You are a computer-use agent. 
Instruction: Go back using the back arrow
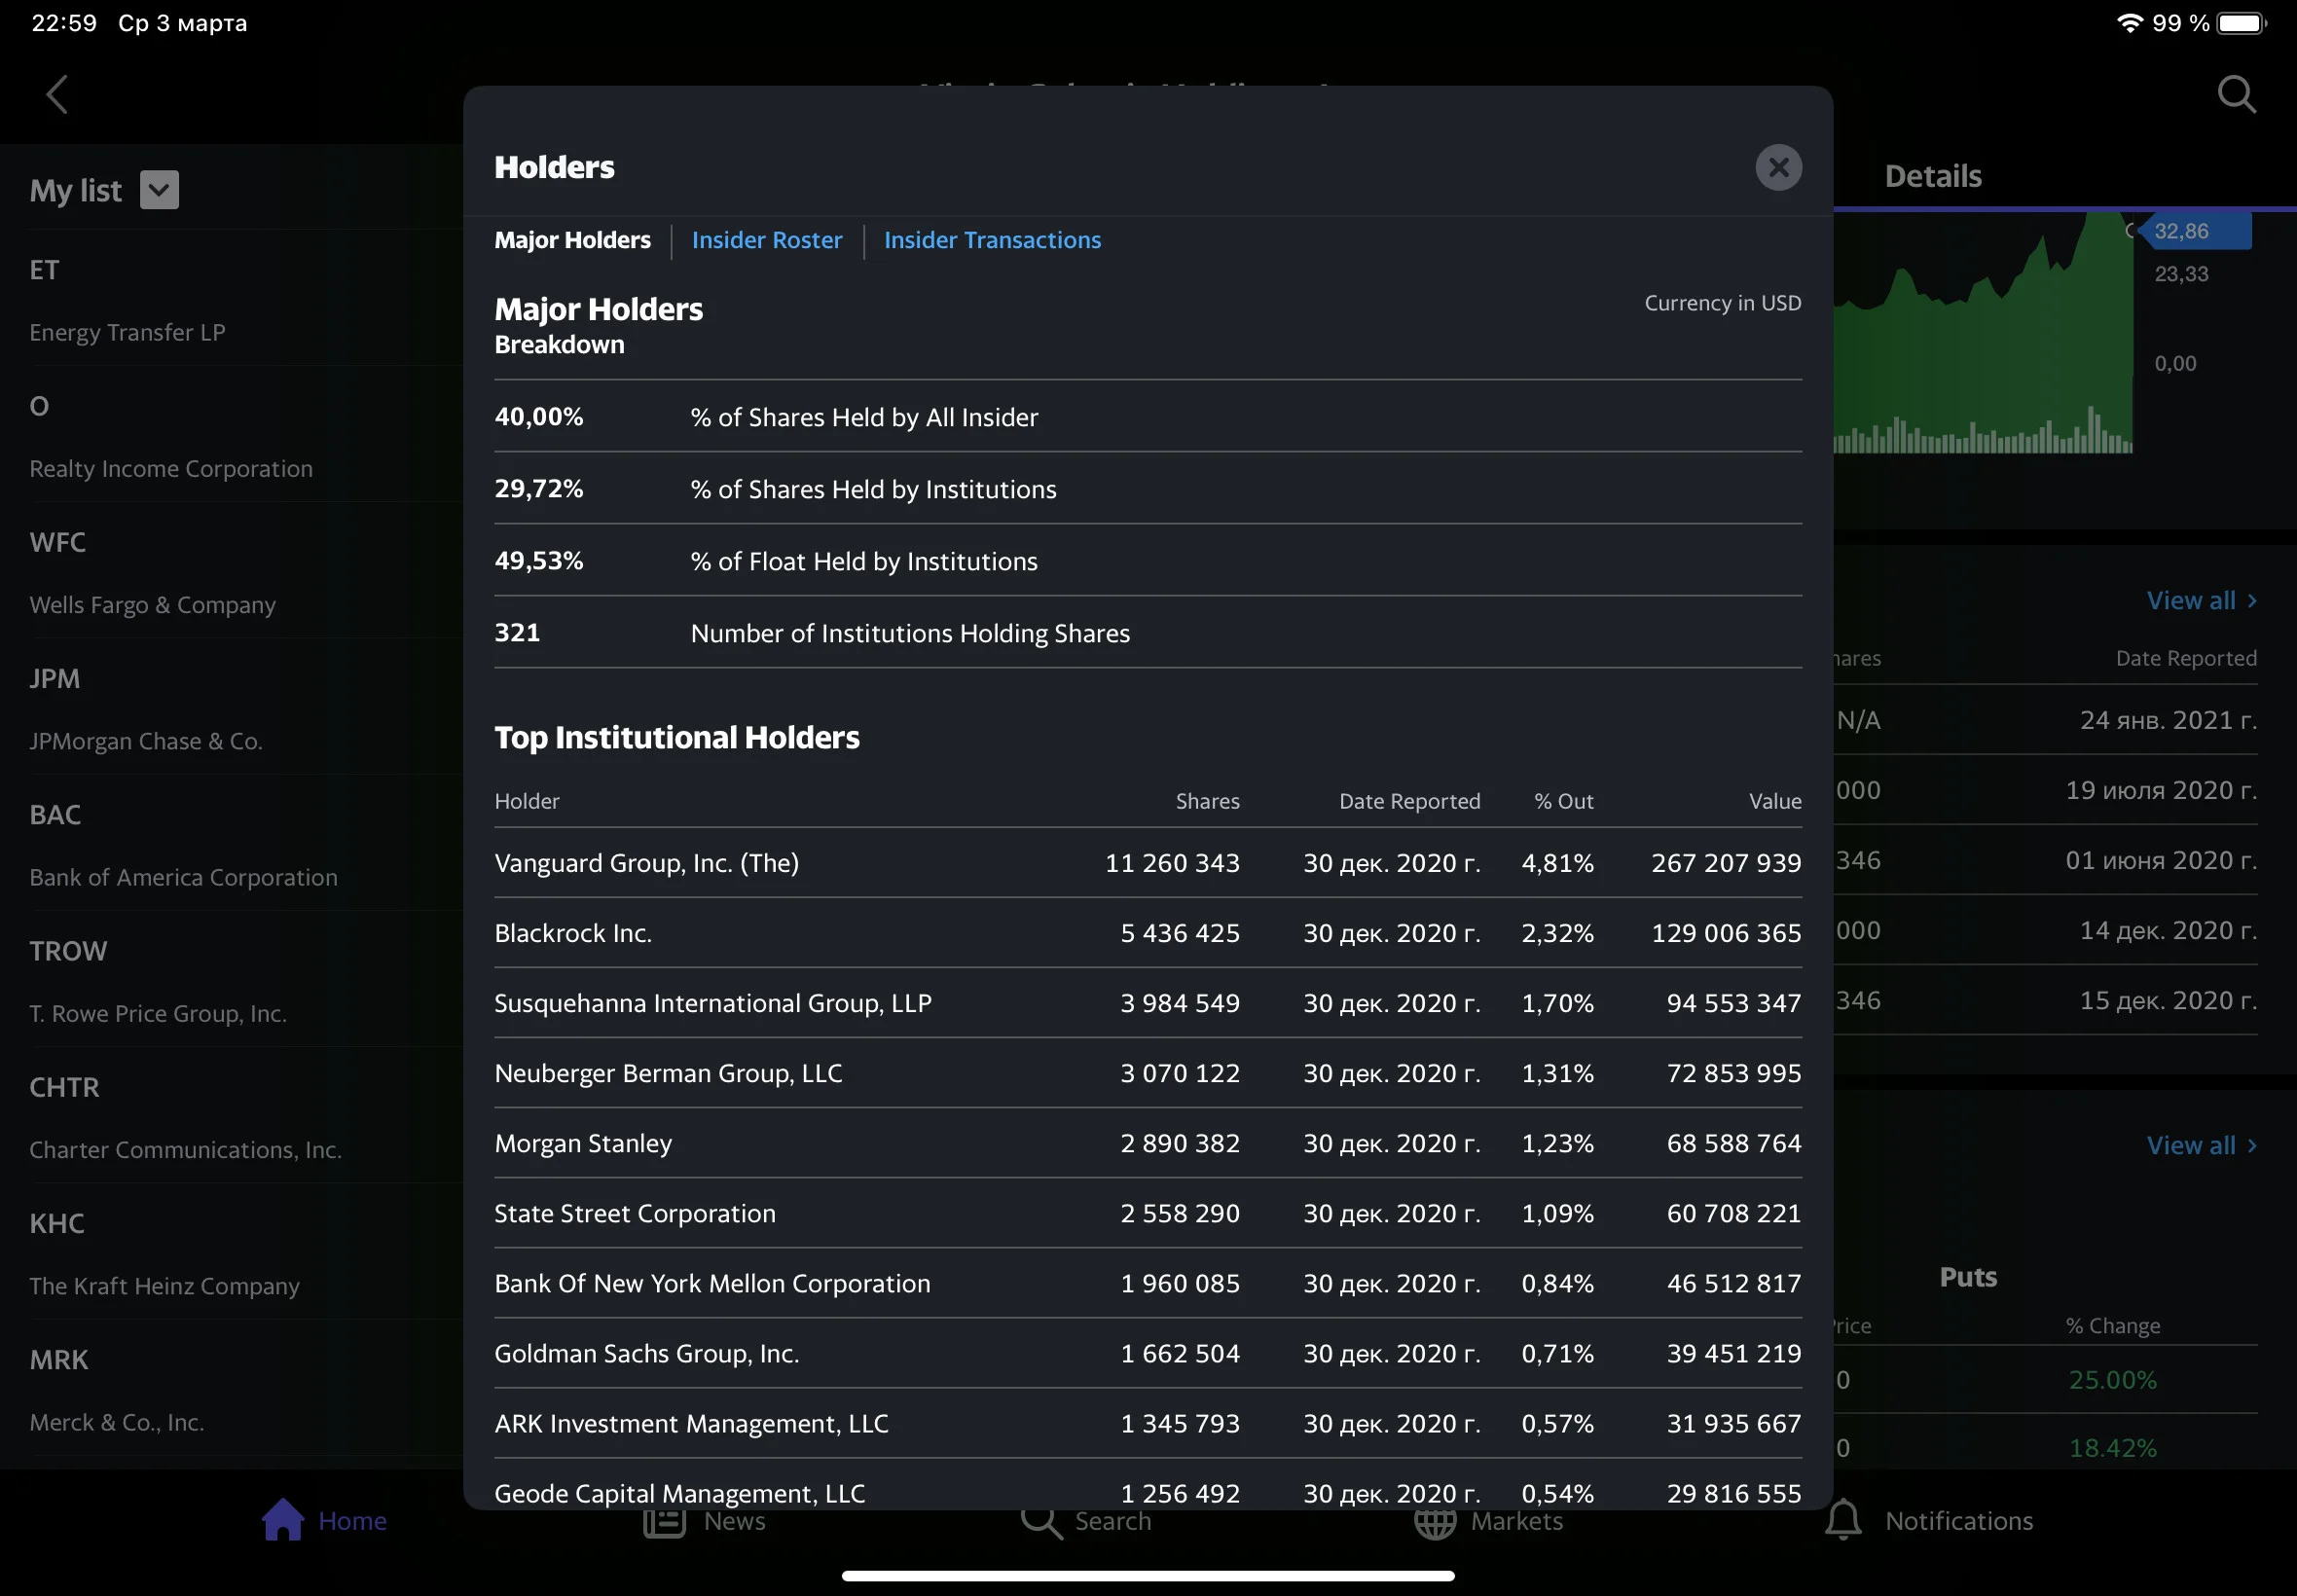point(57,95)
